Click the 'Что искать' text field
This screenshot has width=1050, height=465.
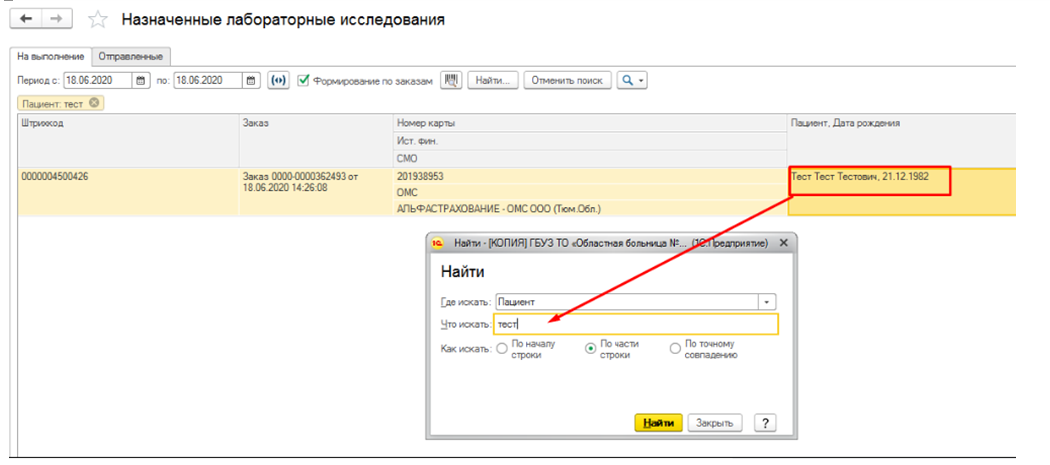(x=635, y=324)
